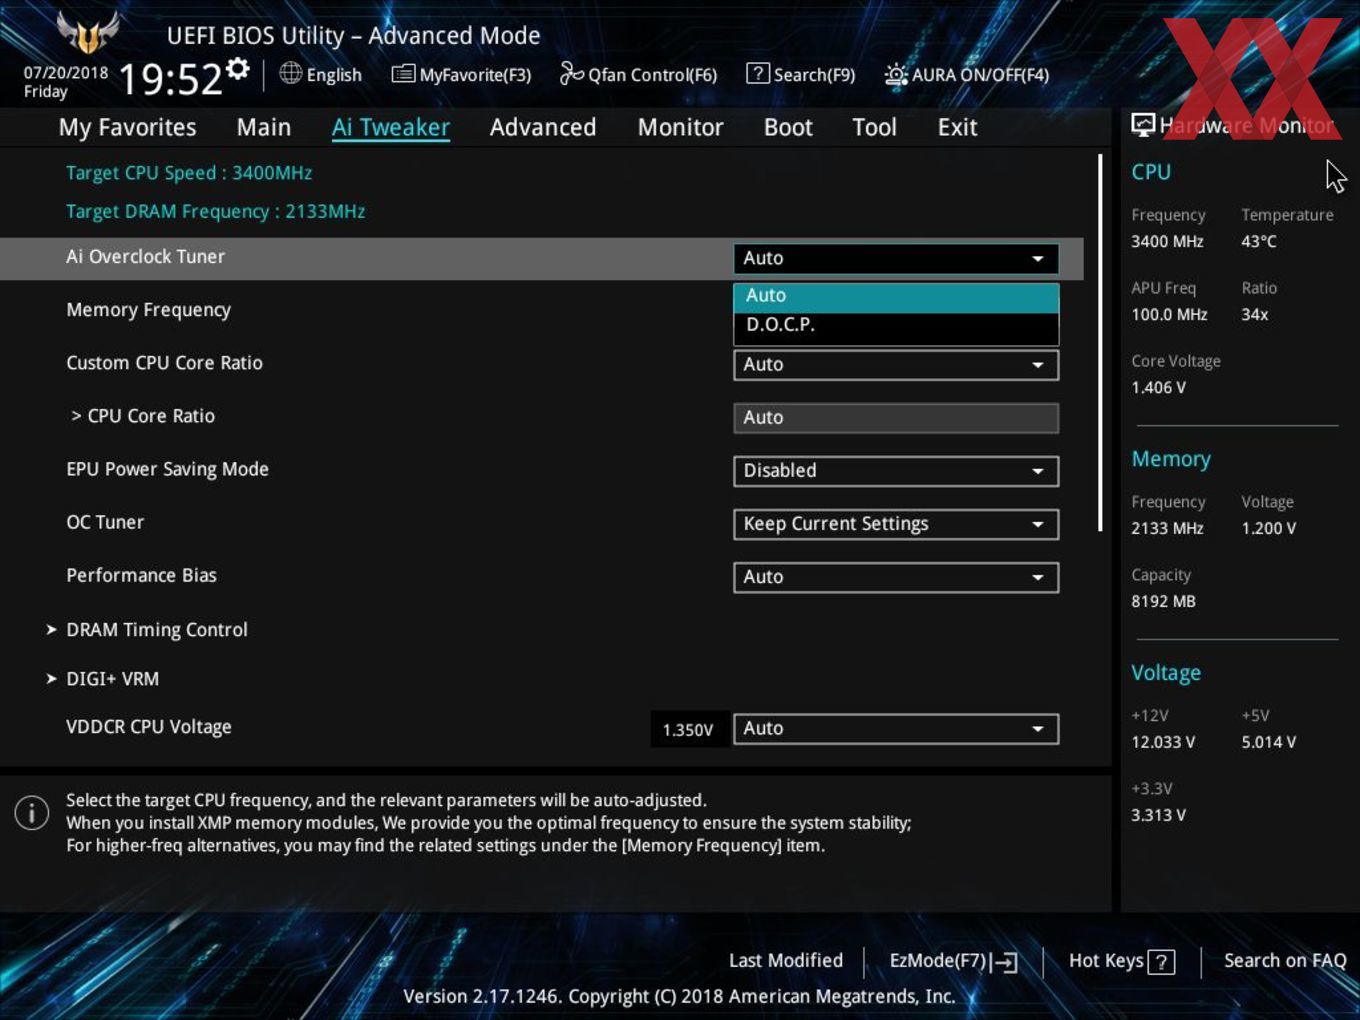
Task: Open the Tool tab
Action: click(874, 127)
